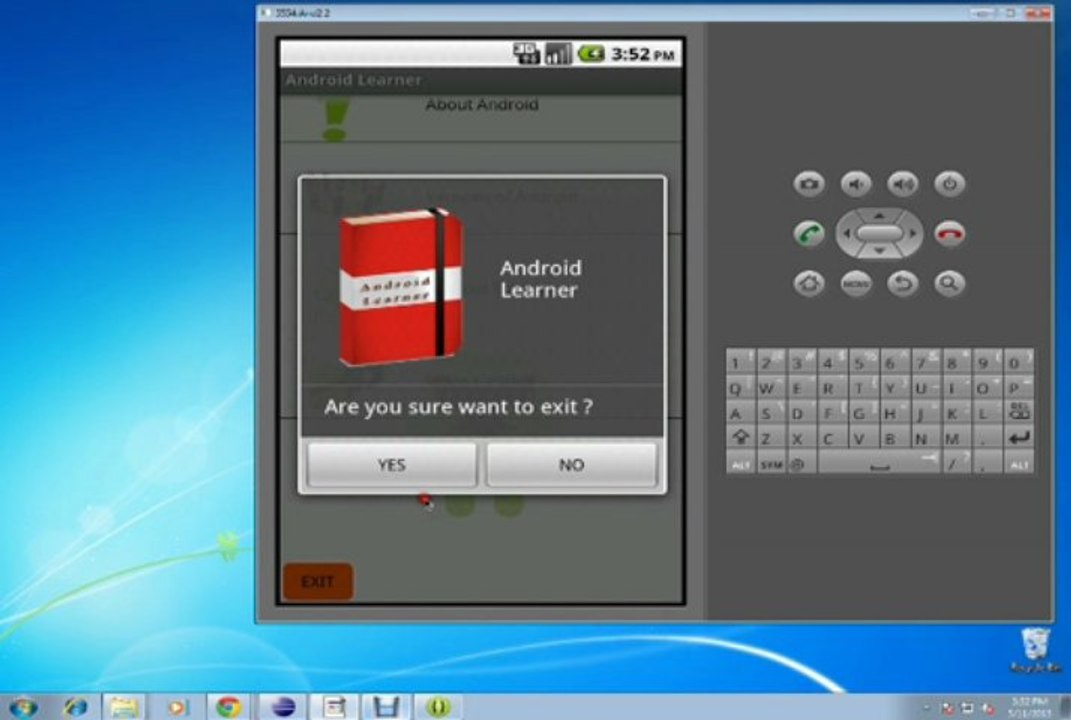Open the Recycle Bin on the desktop

1035,650
